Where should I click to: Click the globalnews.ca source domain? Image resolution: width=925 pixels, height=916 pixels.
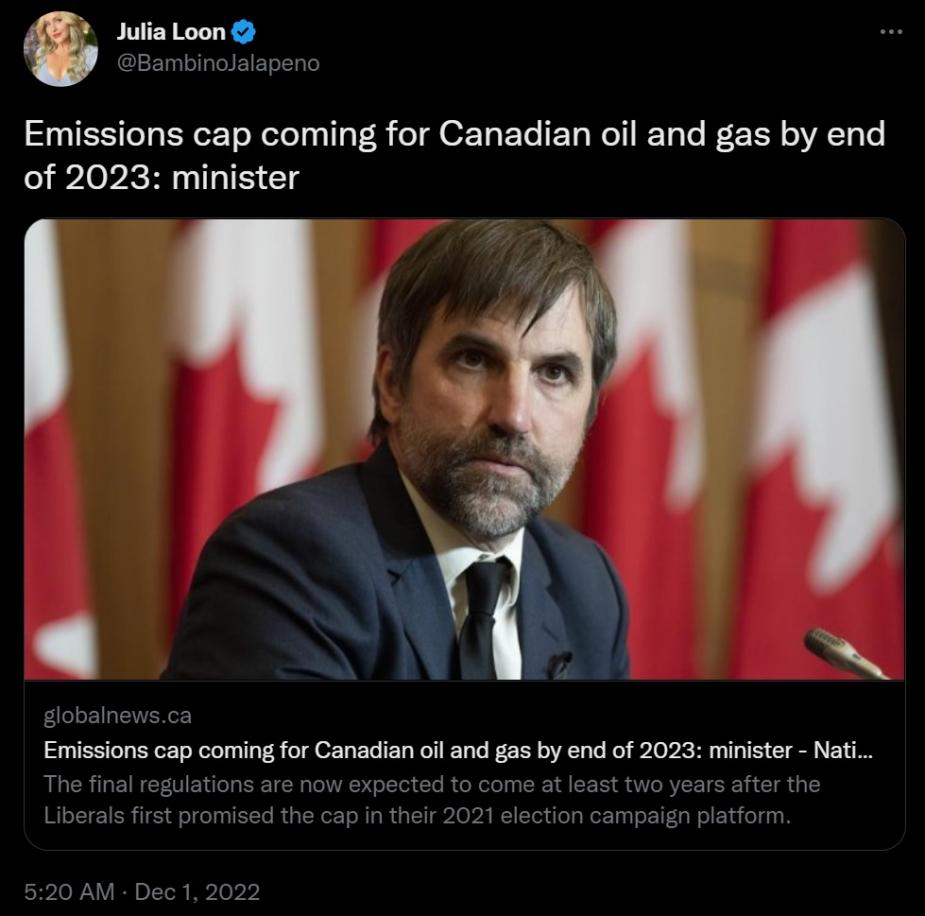point(118,716)
